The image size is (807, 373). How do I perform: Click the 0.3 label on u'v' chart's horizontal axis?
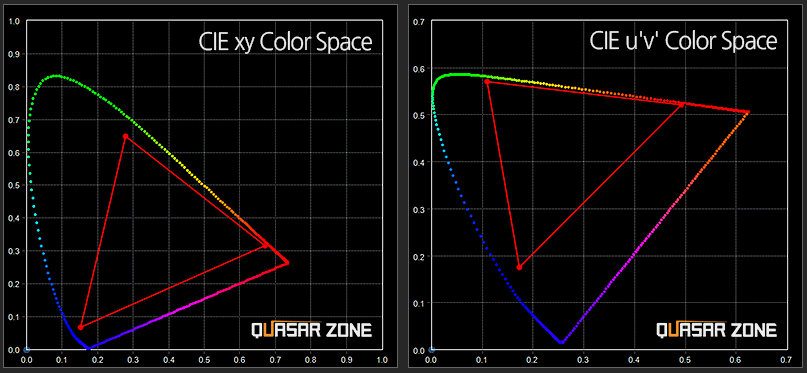point(583,358)
